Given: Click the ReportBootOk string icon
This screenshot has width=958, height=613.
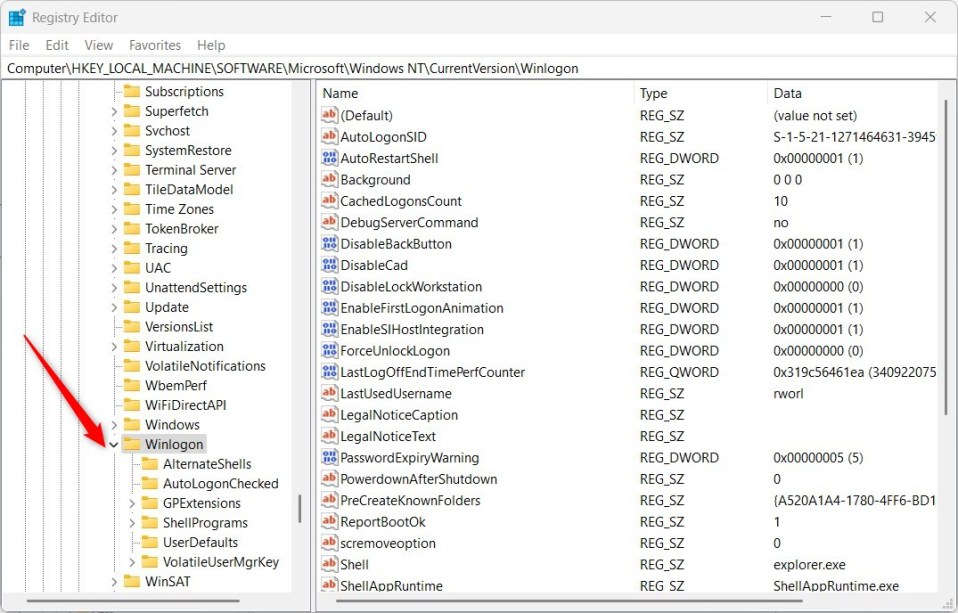Looking at the screenshot, I should pyautogui.click(x=329, y=522).
